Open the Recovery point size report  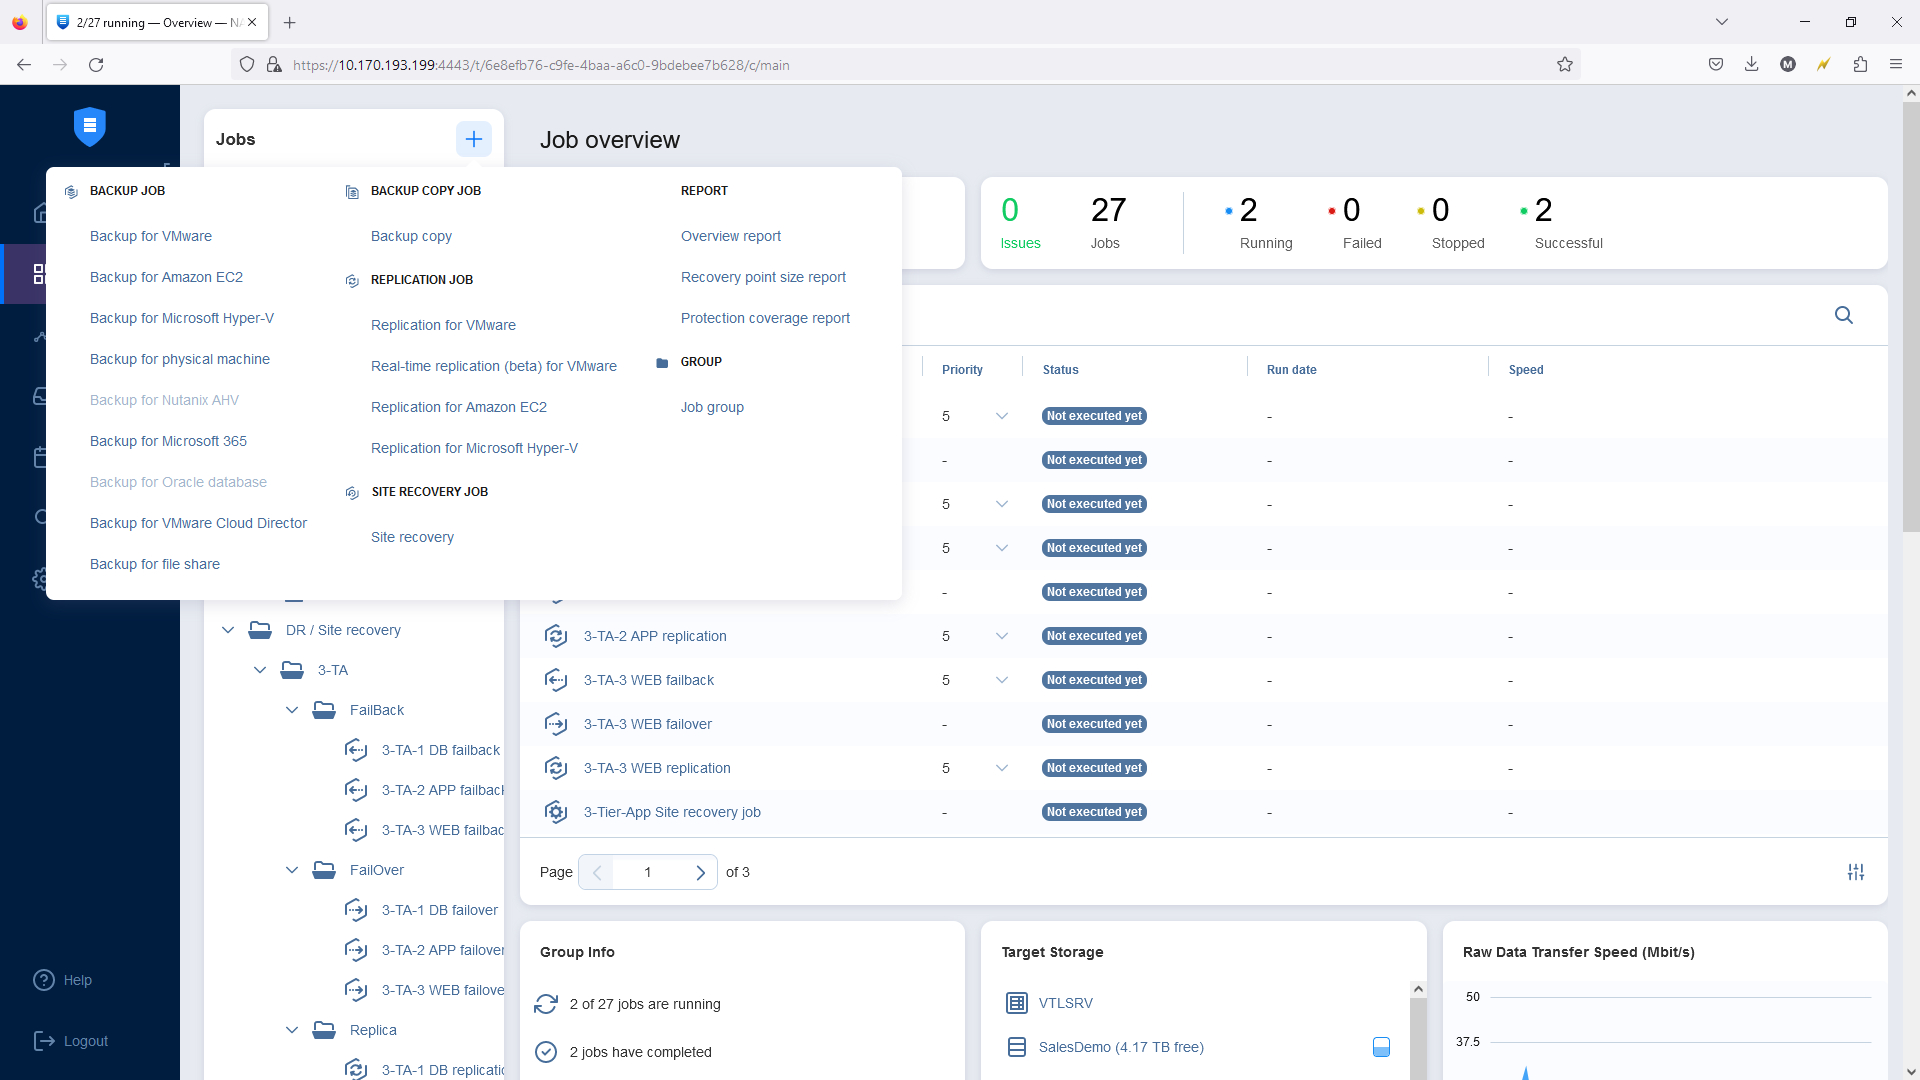coord(763,277)
